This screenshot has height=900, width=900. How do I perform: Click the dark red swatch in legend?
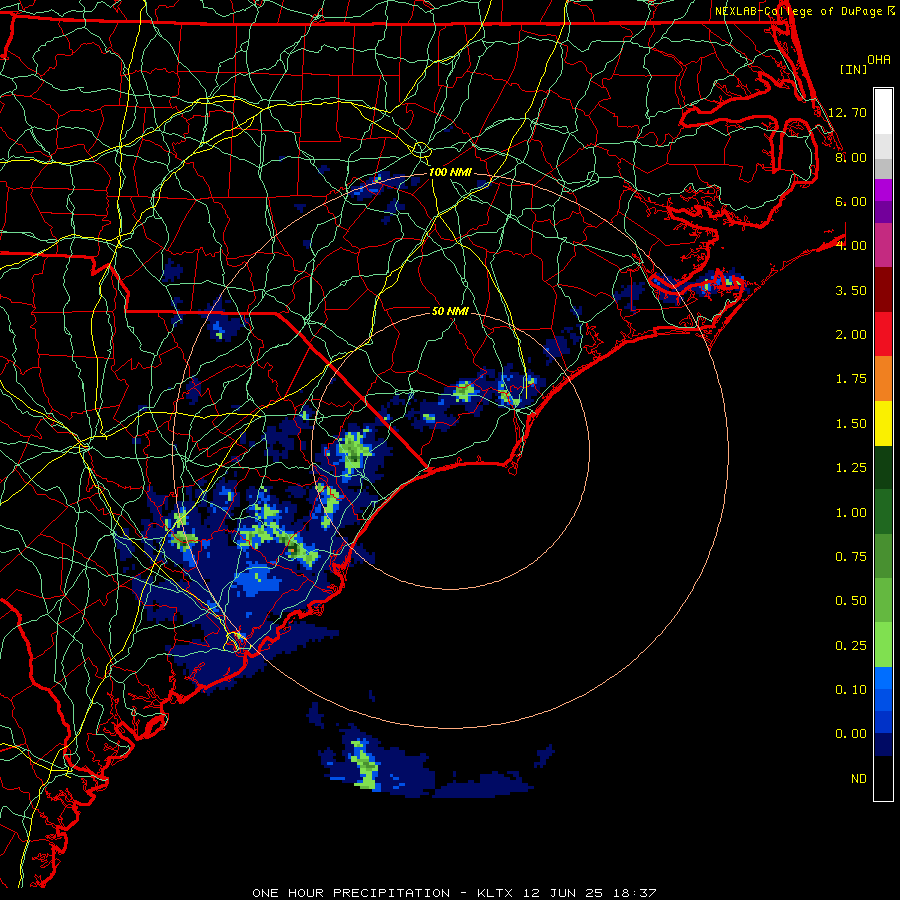pos(883,290)
